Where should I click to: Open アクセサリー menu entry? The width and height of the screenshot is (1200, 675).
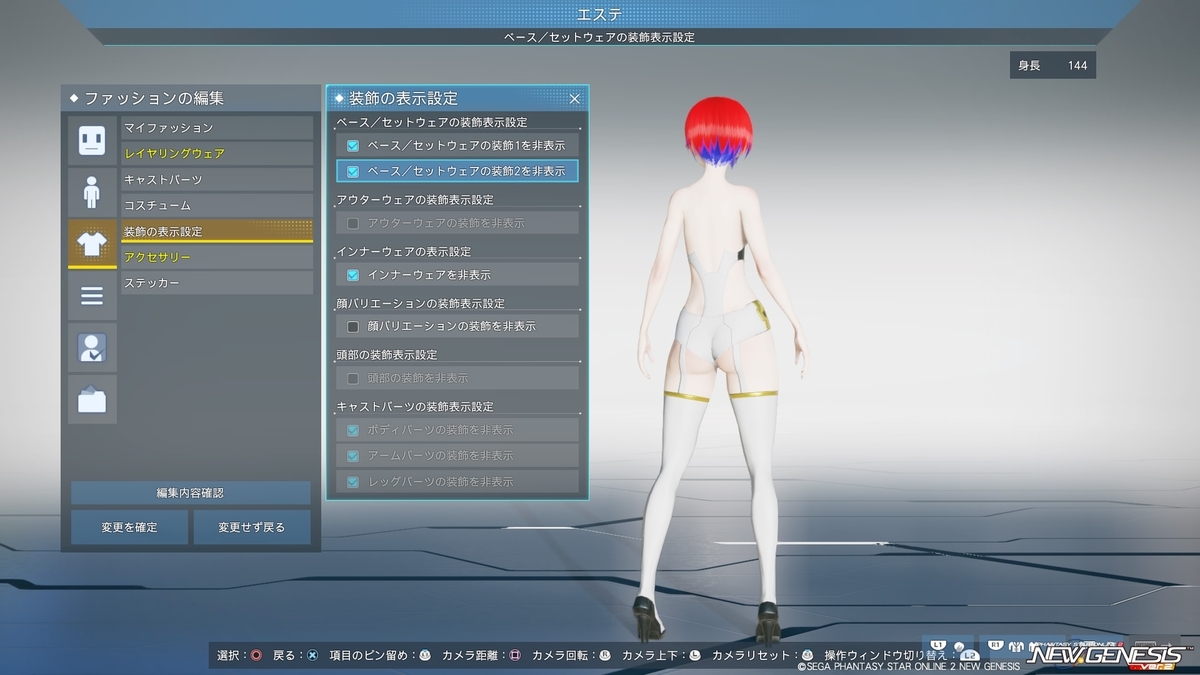pyautogui.click(x=217, y=257)
